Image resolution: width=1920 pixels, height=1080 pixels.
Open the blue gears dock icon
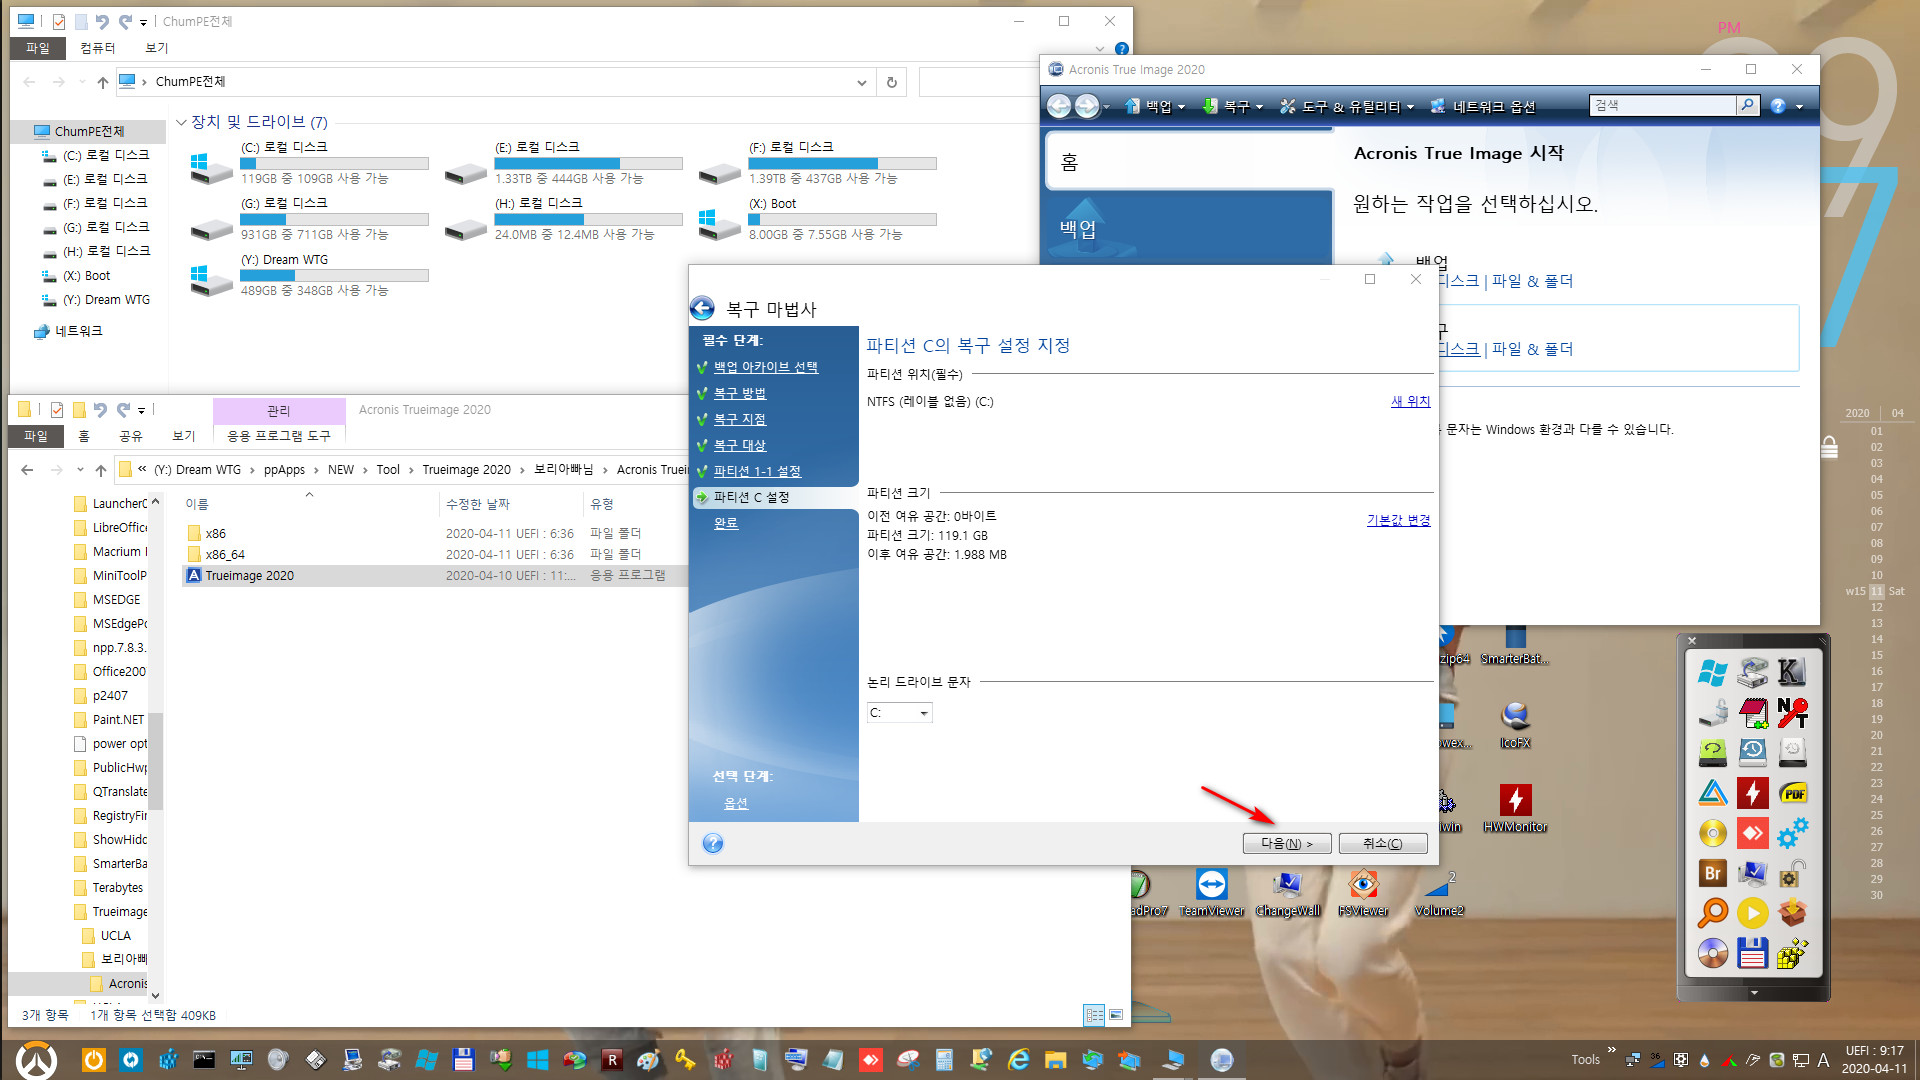click(1792, 833)
